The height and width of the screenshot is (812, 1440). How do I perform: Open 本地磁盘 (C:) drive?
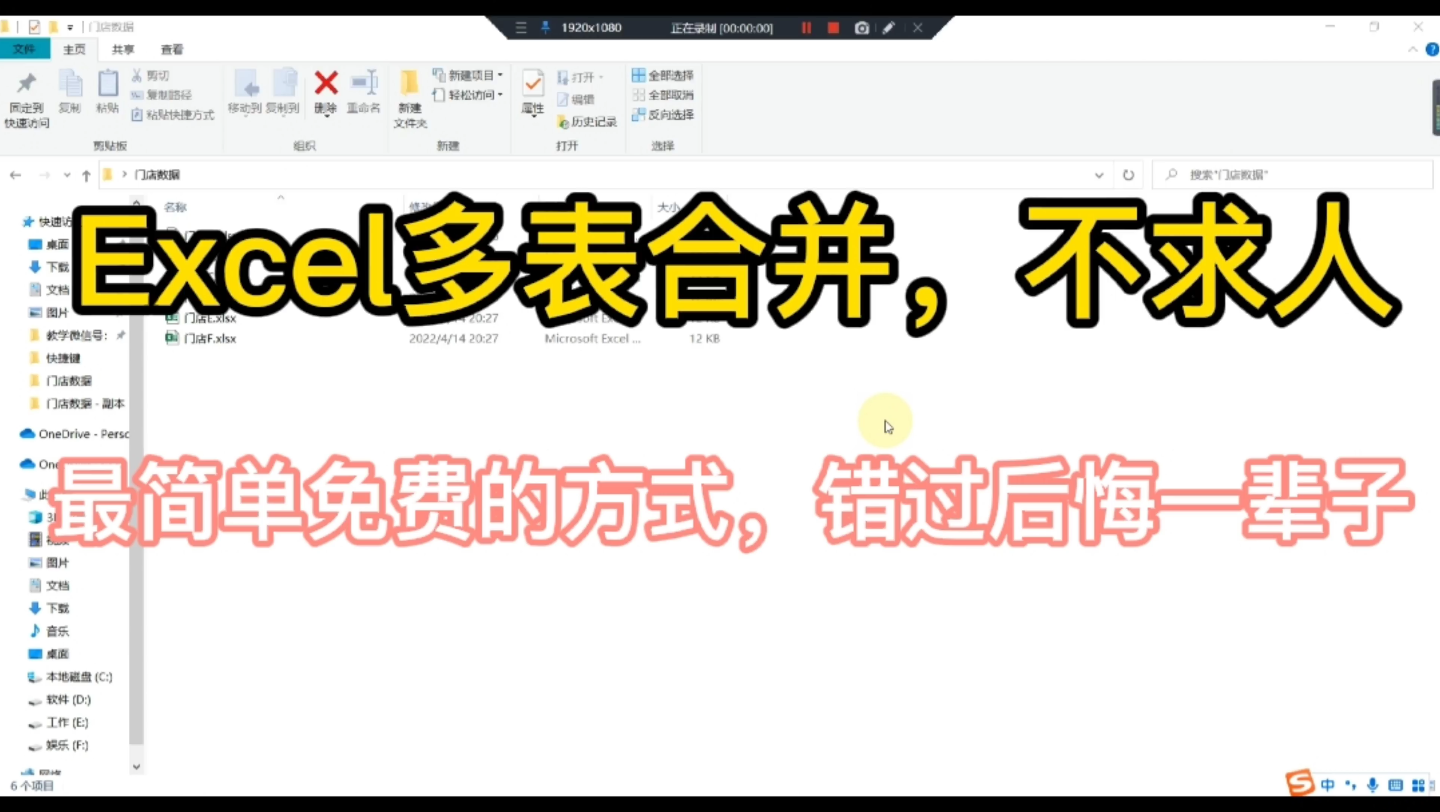70,677
